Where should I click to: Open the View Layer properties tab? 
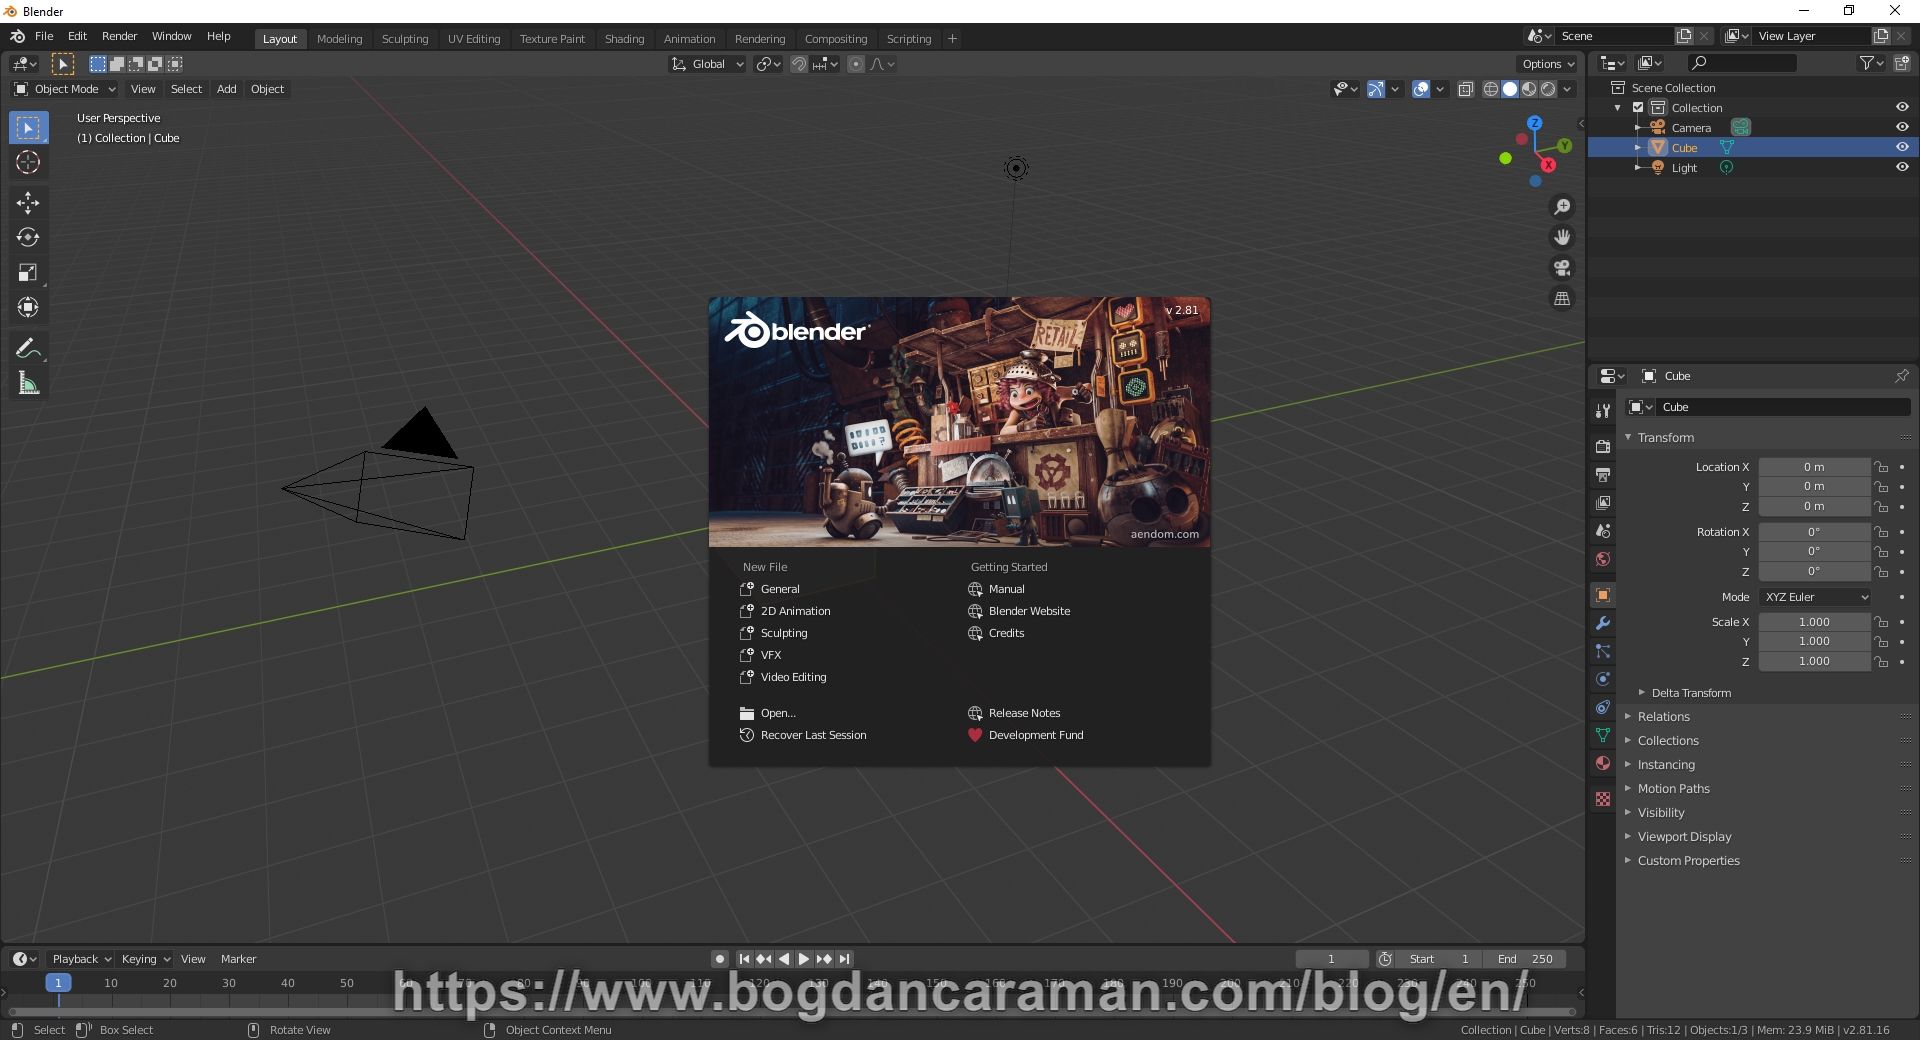[x=1603, y=502]
